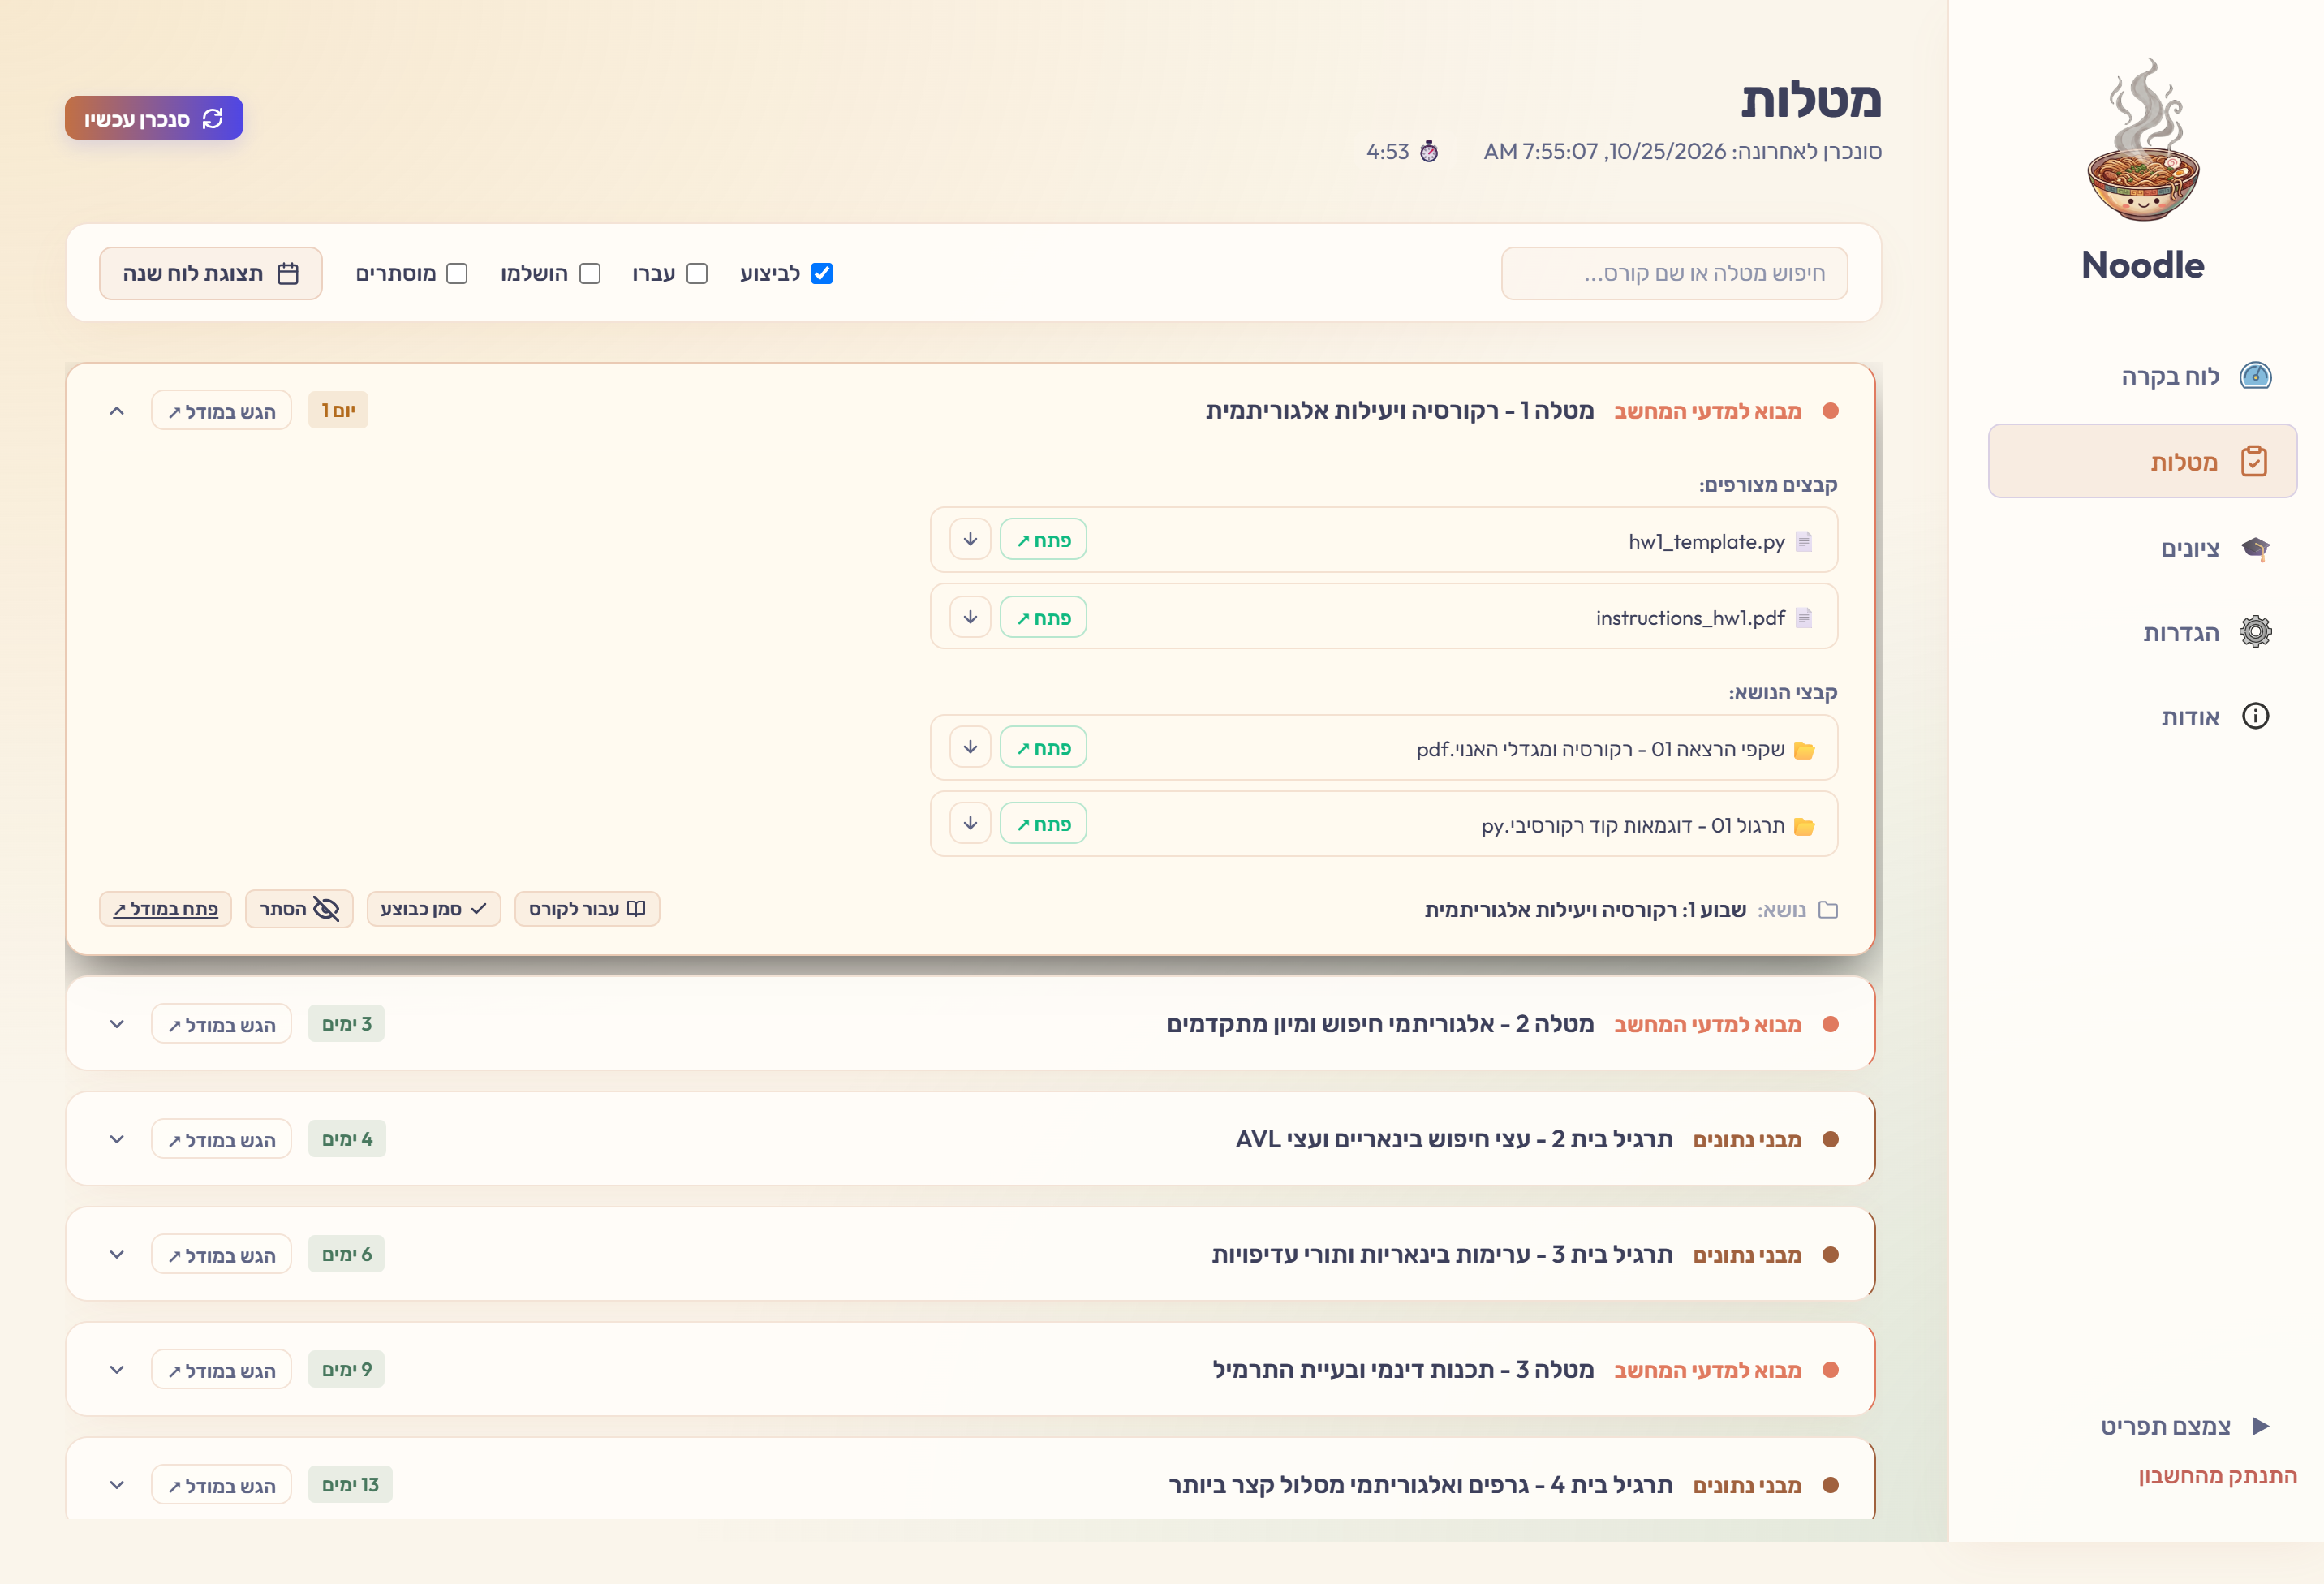
Task: Check the הושלמו filter checkbox
Action: click(x=590, y=273)
